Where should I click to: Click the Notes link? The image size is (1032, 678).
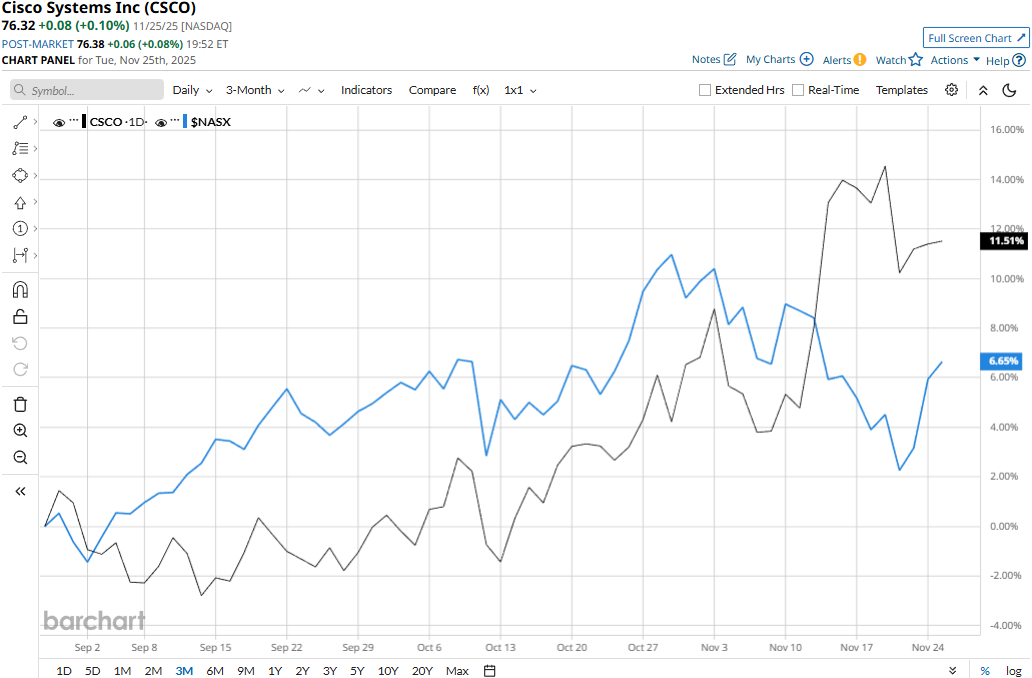pos(706,59)
